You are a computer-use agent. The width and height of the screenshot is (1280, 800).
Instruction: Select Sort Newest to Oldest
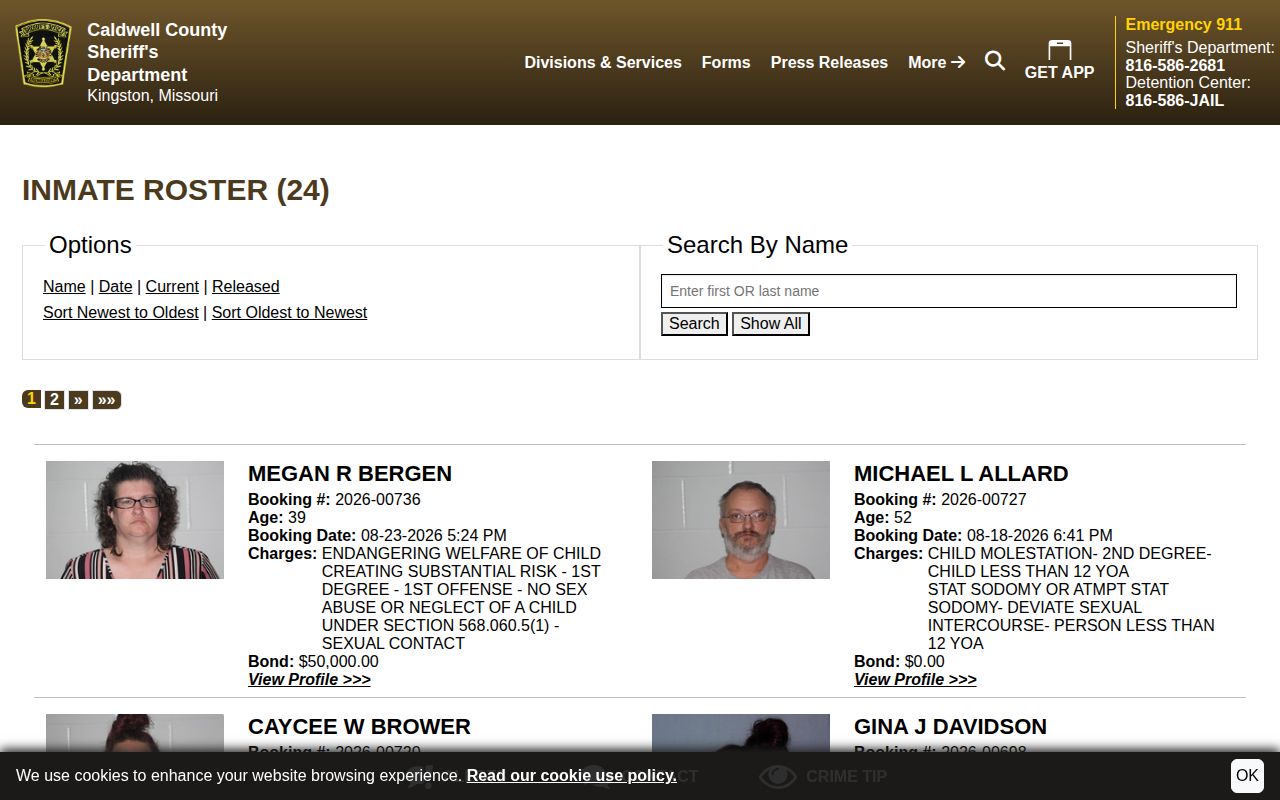[x=121, y=312]
